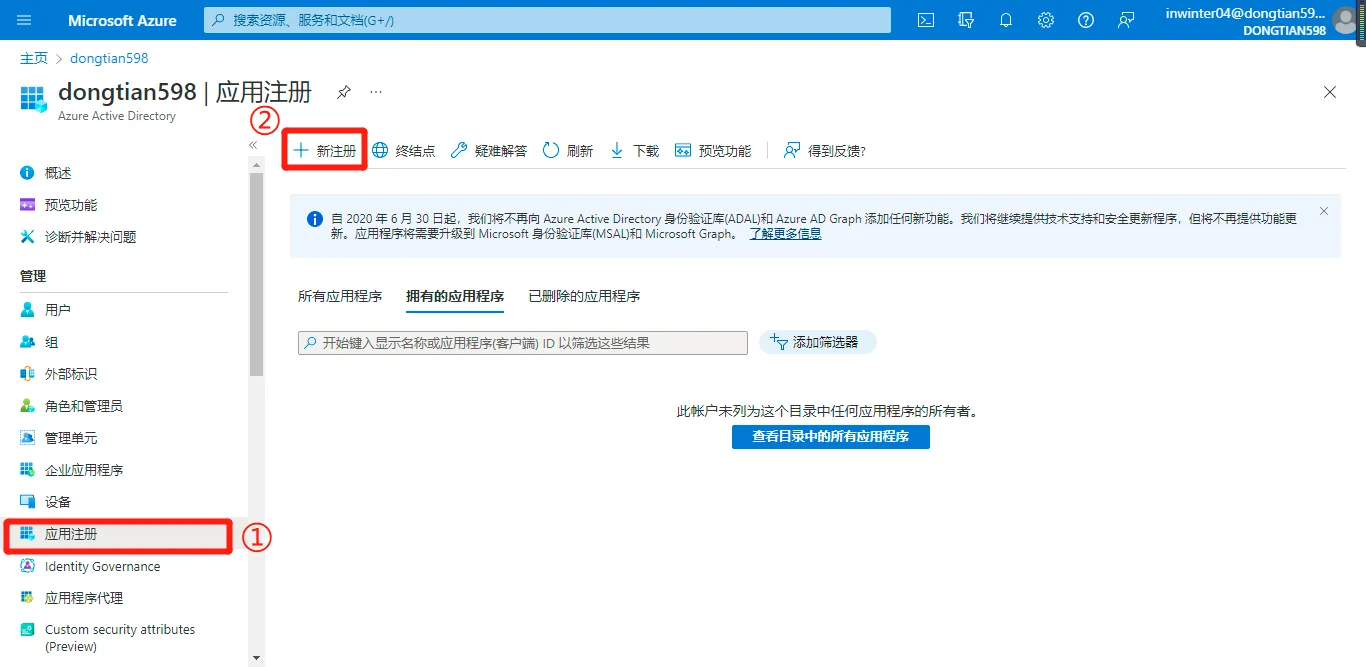Click the 新注册 button to register app

(324, 150)
